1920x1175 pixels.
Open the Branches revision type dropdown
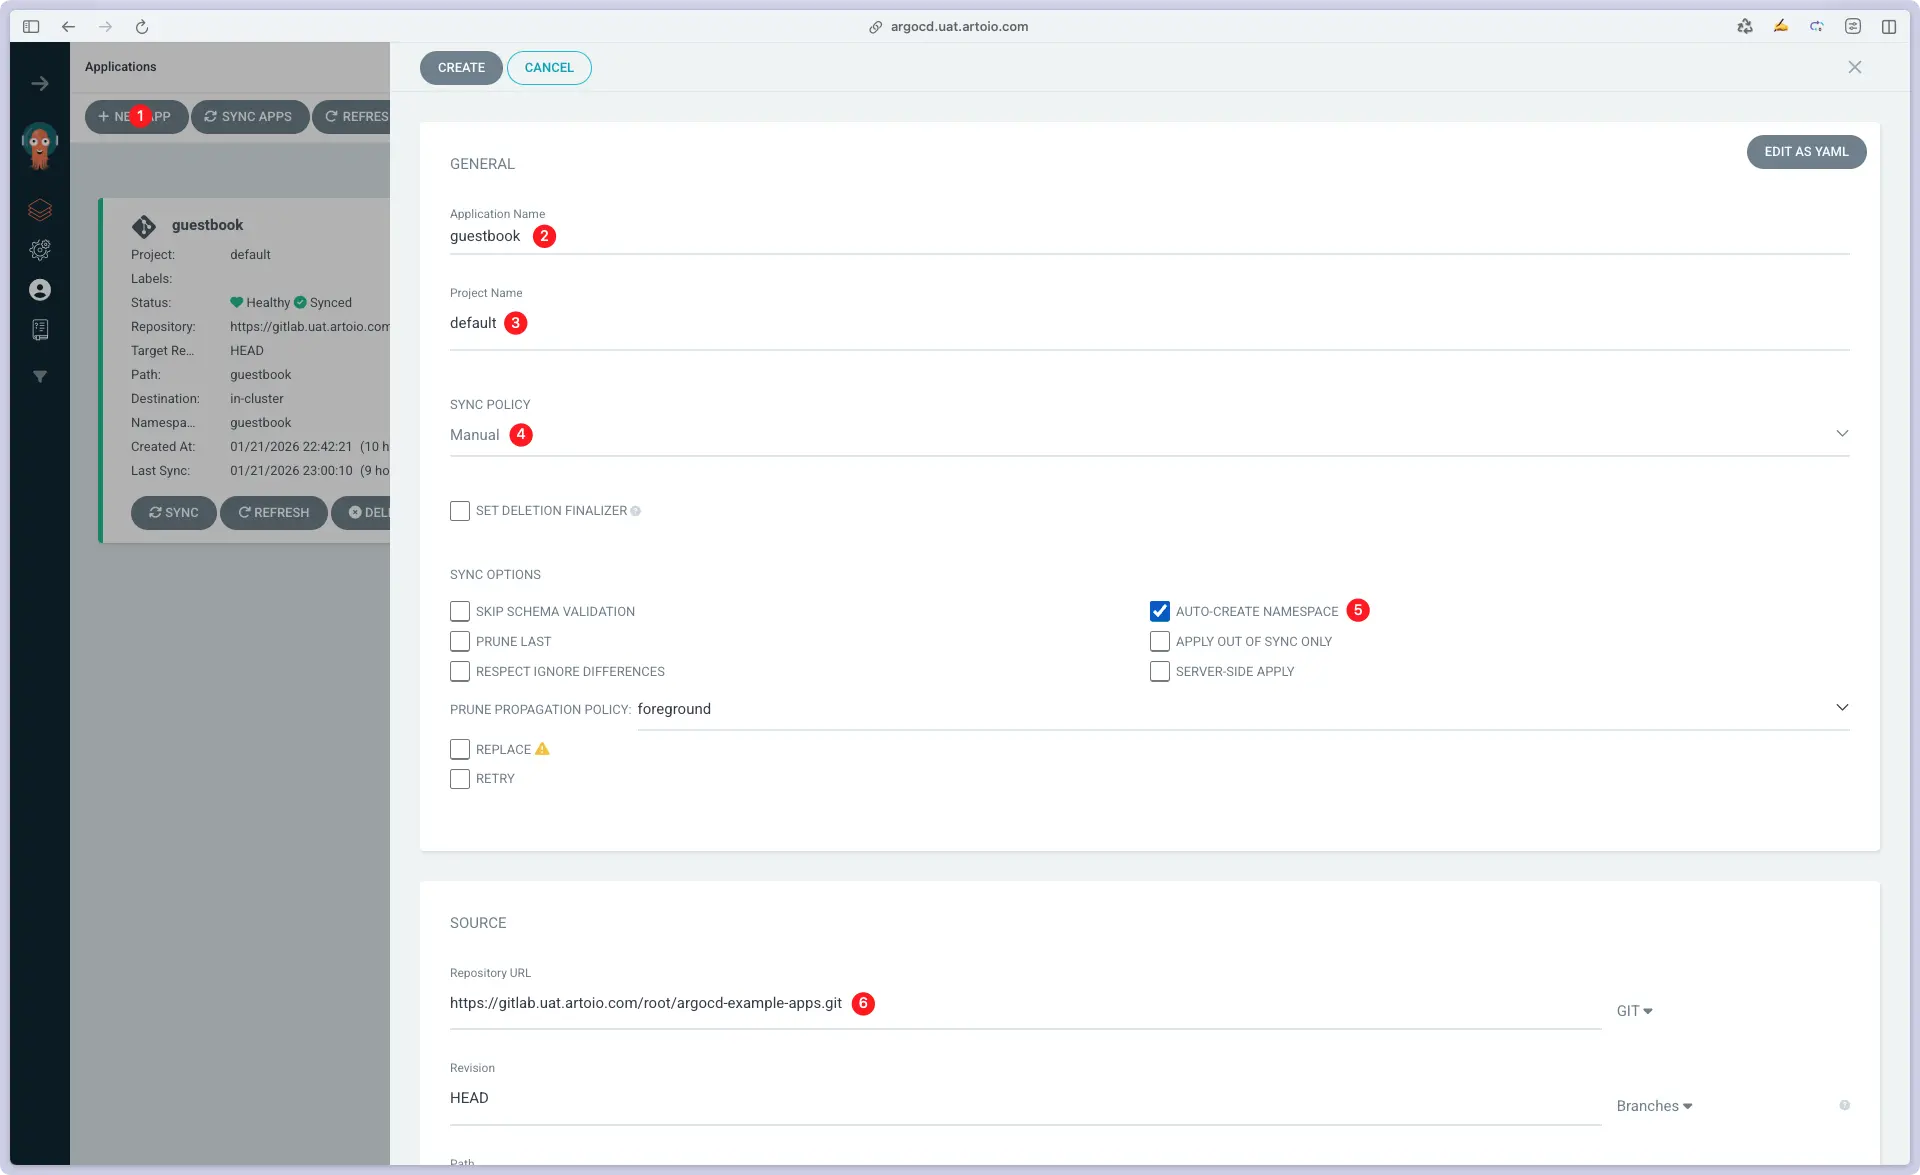[1654, 1106]
